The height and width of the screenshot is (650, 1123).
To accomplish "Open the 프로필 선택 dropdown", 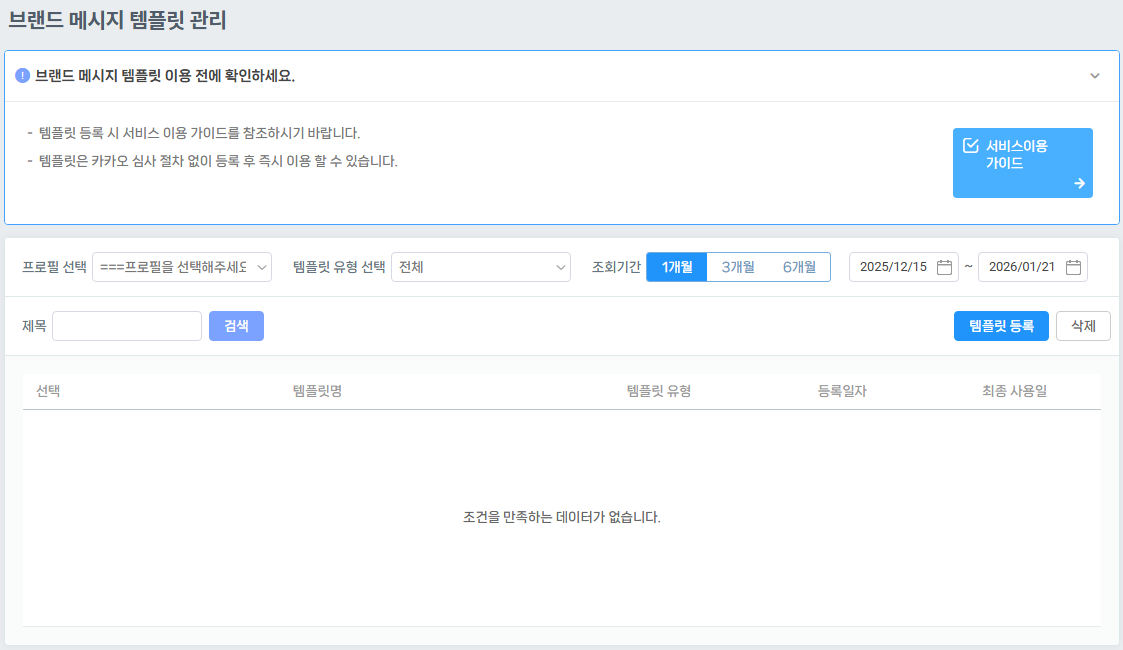I will click(182, 267).
